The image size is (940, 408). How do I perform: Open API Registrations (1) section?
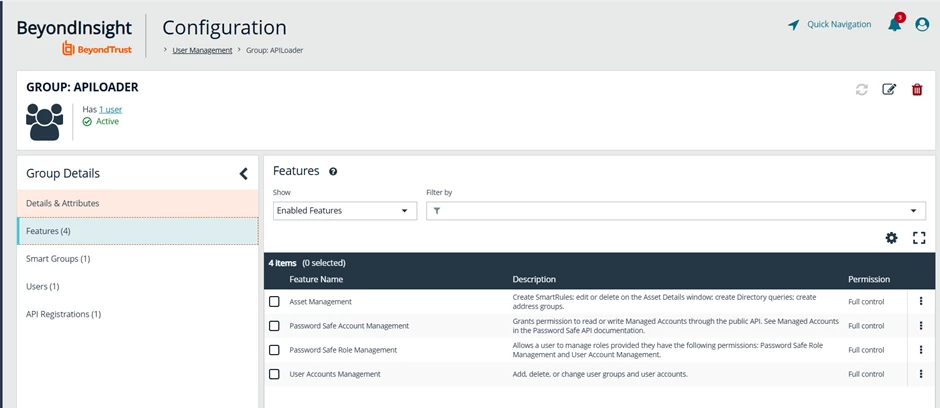pyautogui.click(x=138, y=314)
